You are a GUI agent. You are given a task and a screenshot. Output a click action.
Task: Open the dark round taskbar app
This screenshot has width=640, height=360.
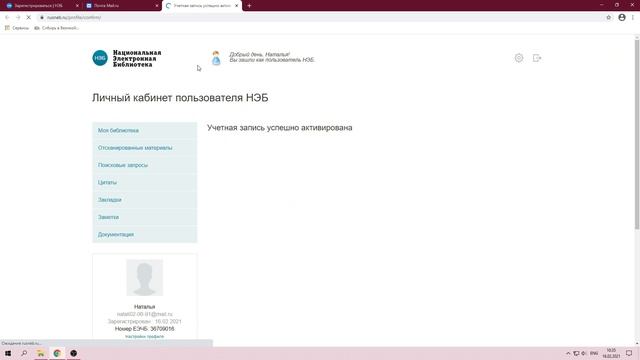click(x=73, y=353)
